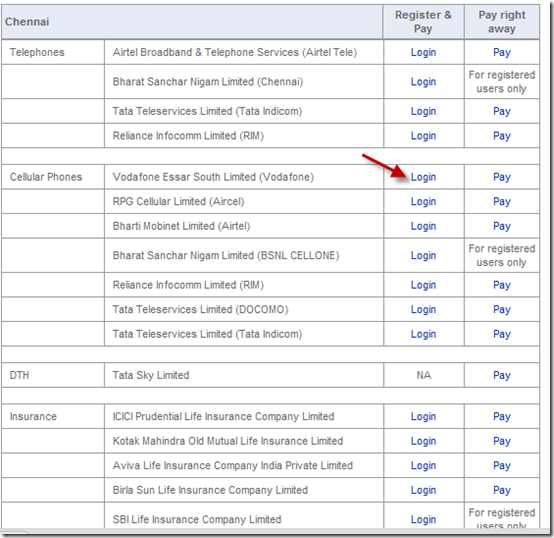Screen dimensions: 554x538
Task: Open Login for Aviva Life Insurance Company
Action: 423,466
